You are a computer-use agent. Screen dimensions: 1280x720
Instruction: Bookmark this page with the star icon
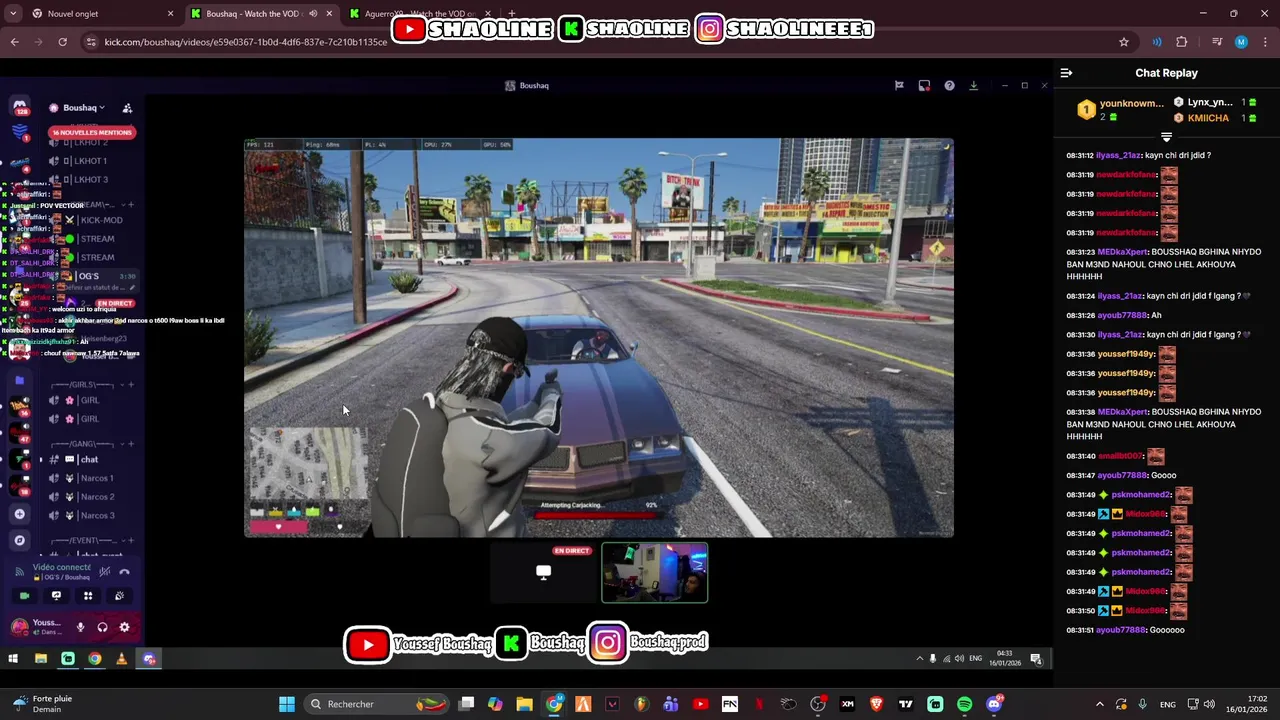point(1124,42)
